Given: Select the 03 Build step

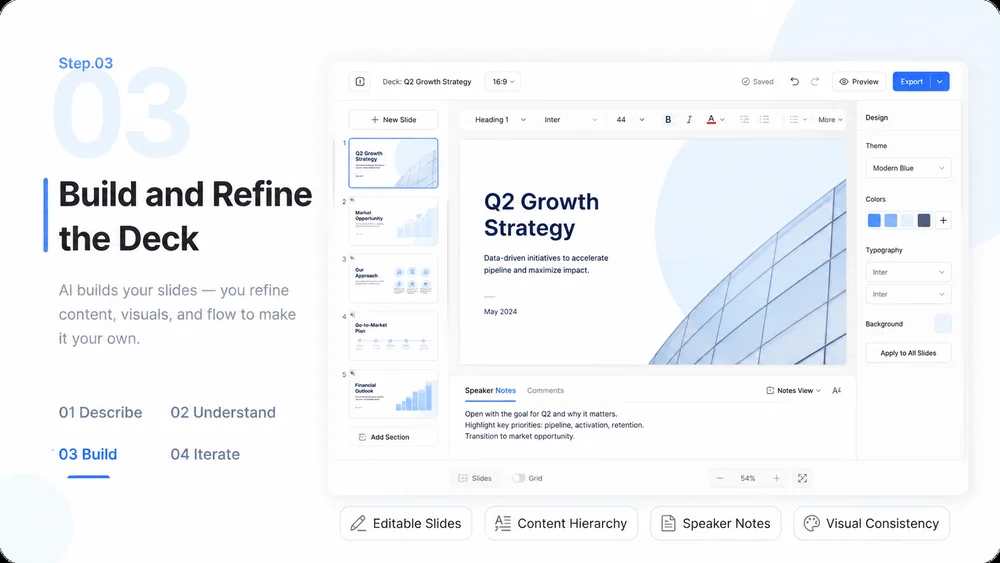Looking at the screenshot, I should click(87, 454).
